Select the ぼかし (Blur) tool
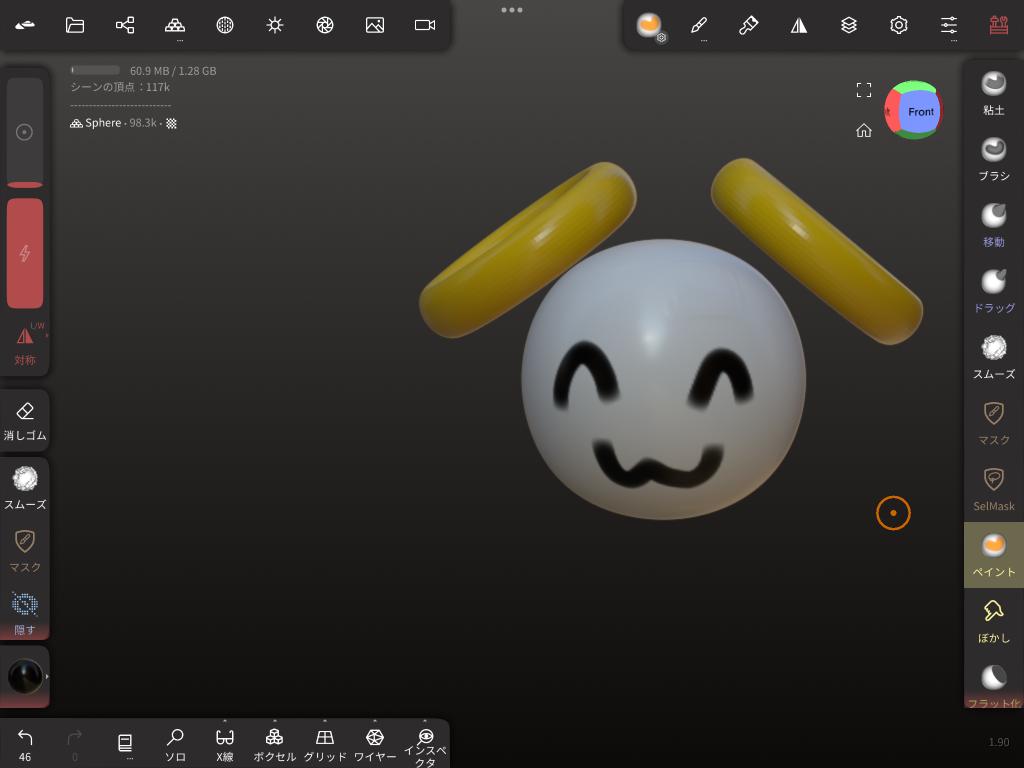This screenshot has width=1024, height=768. coord(993,621)
